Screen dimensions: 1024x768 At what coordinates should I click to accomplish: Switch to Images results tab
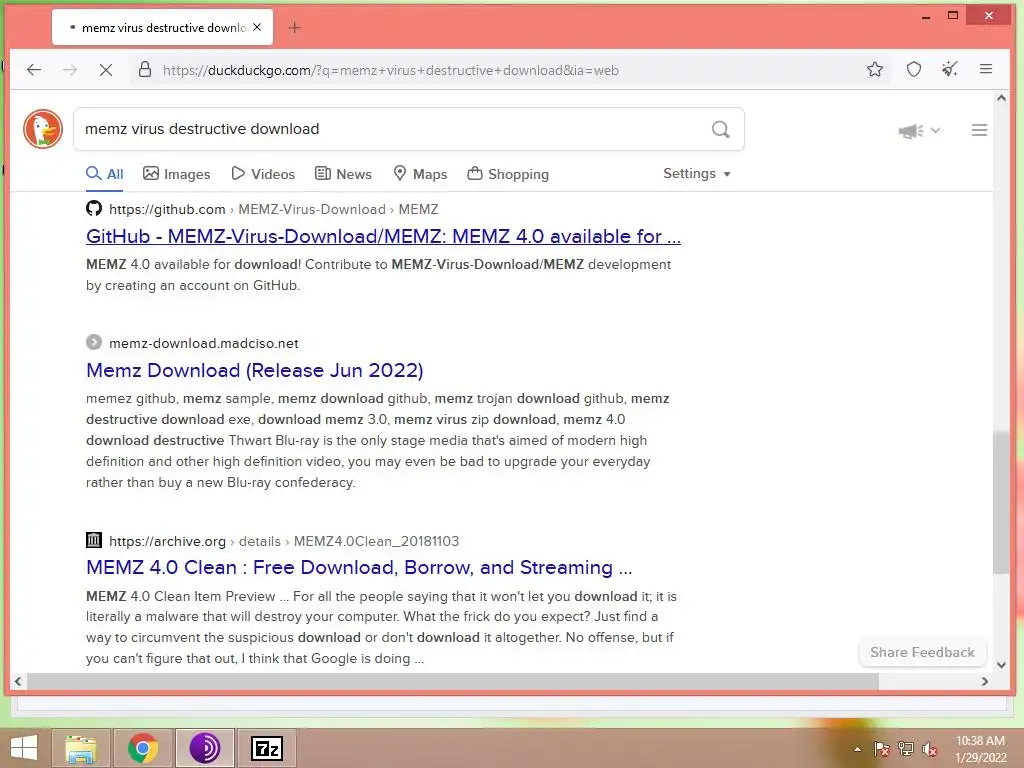coord(177,174)
